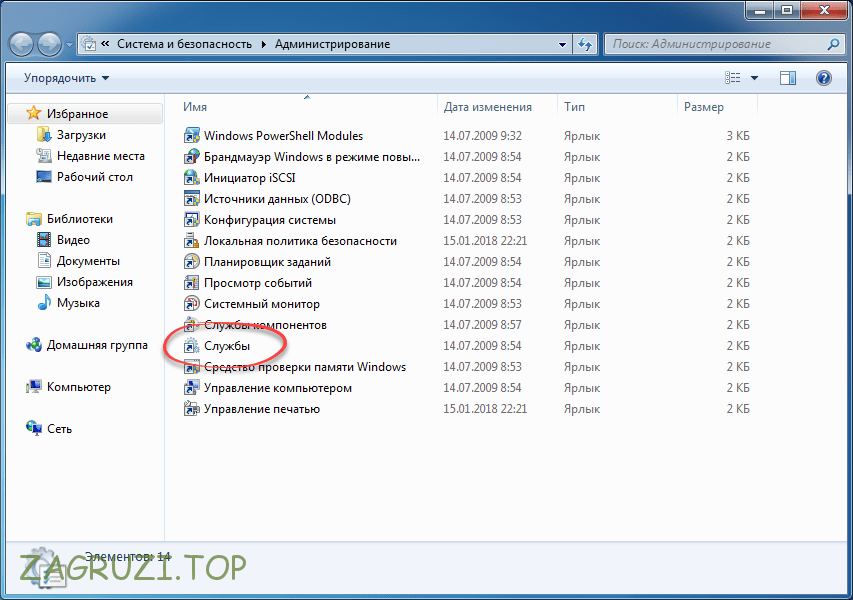
Task: Select the Управление компьютером icon
Action: click(x=191, y=388)
